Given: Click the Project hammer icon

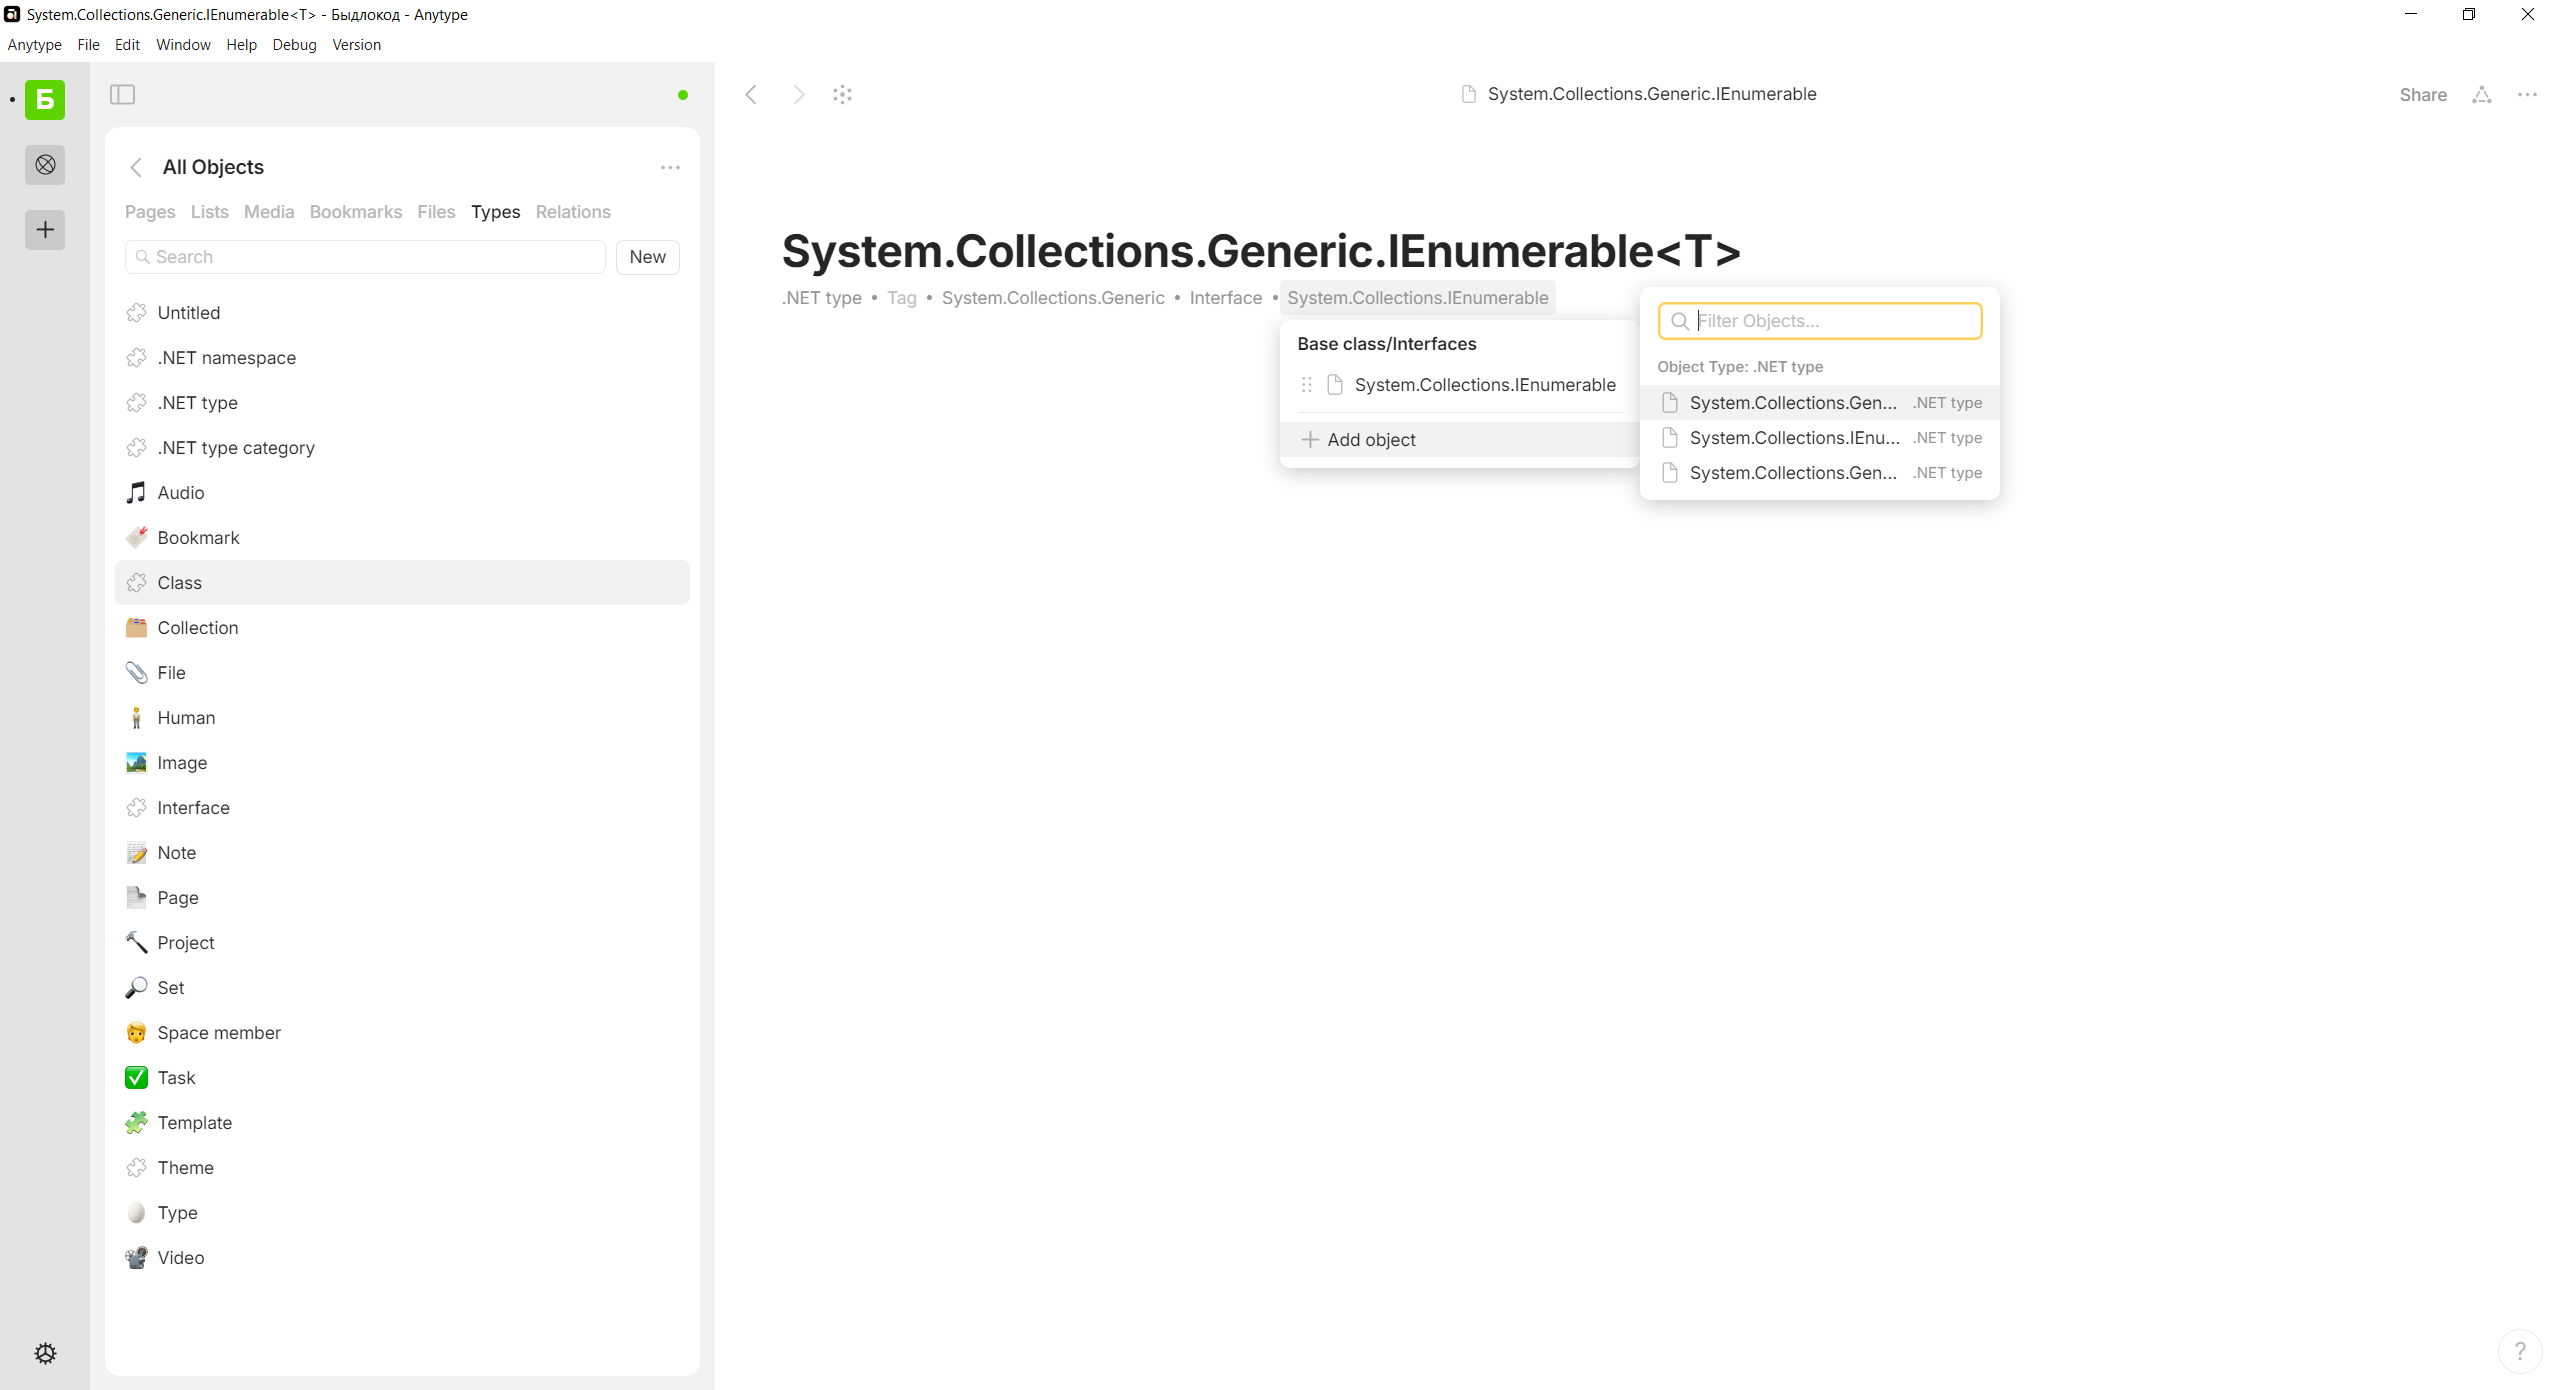Looking at the screenshot, I should click(x=136, y=942).
